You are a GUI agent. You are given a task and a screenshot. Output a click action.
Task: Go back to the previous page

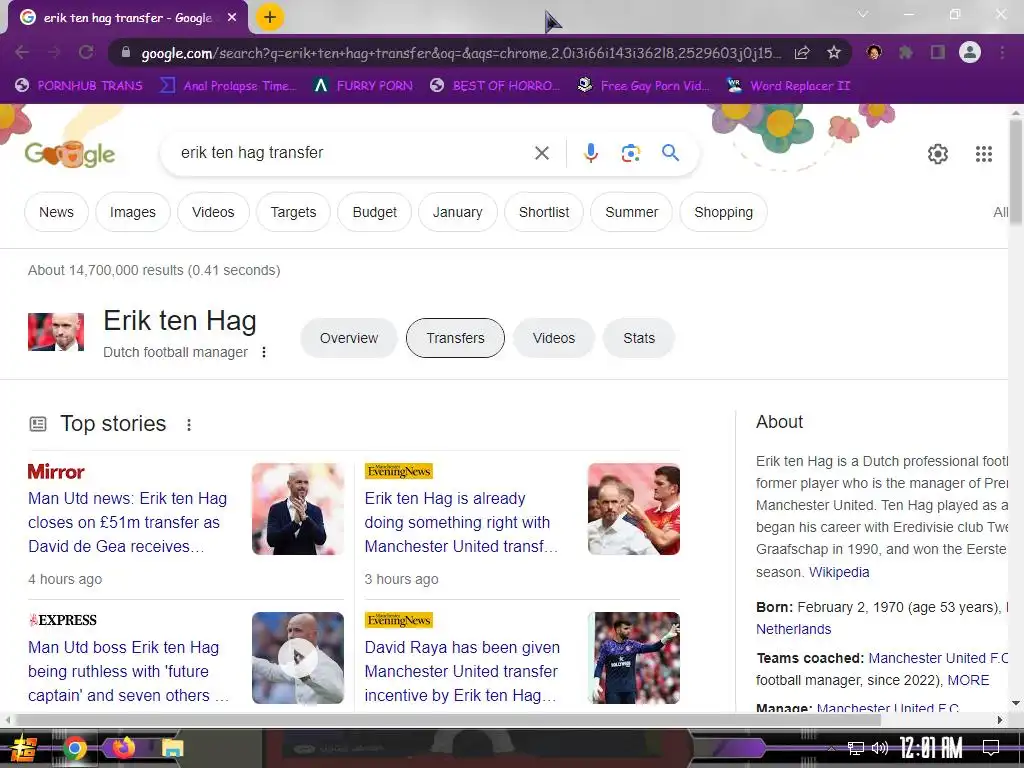[22, 52]
